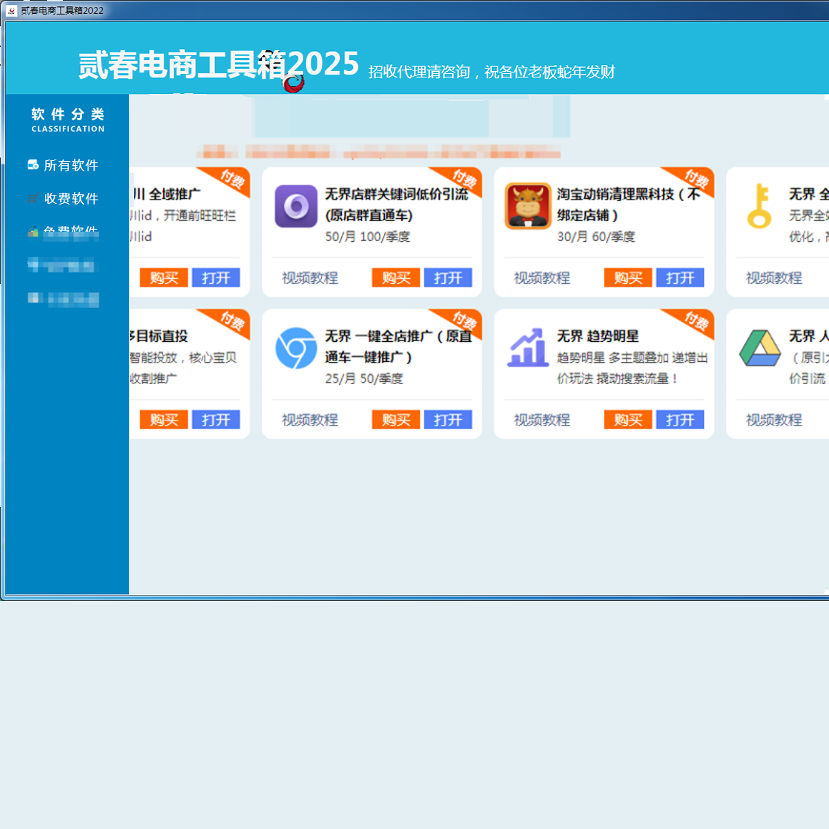
Task: Click 购买 on the 目标直投 card
Action: 164,420
